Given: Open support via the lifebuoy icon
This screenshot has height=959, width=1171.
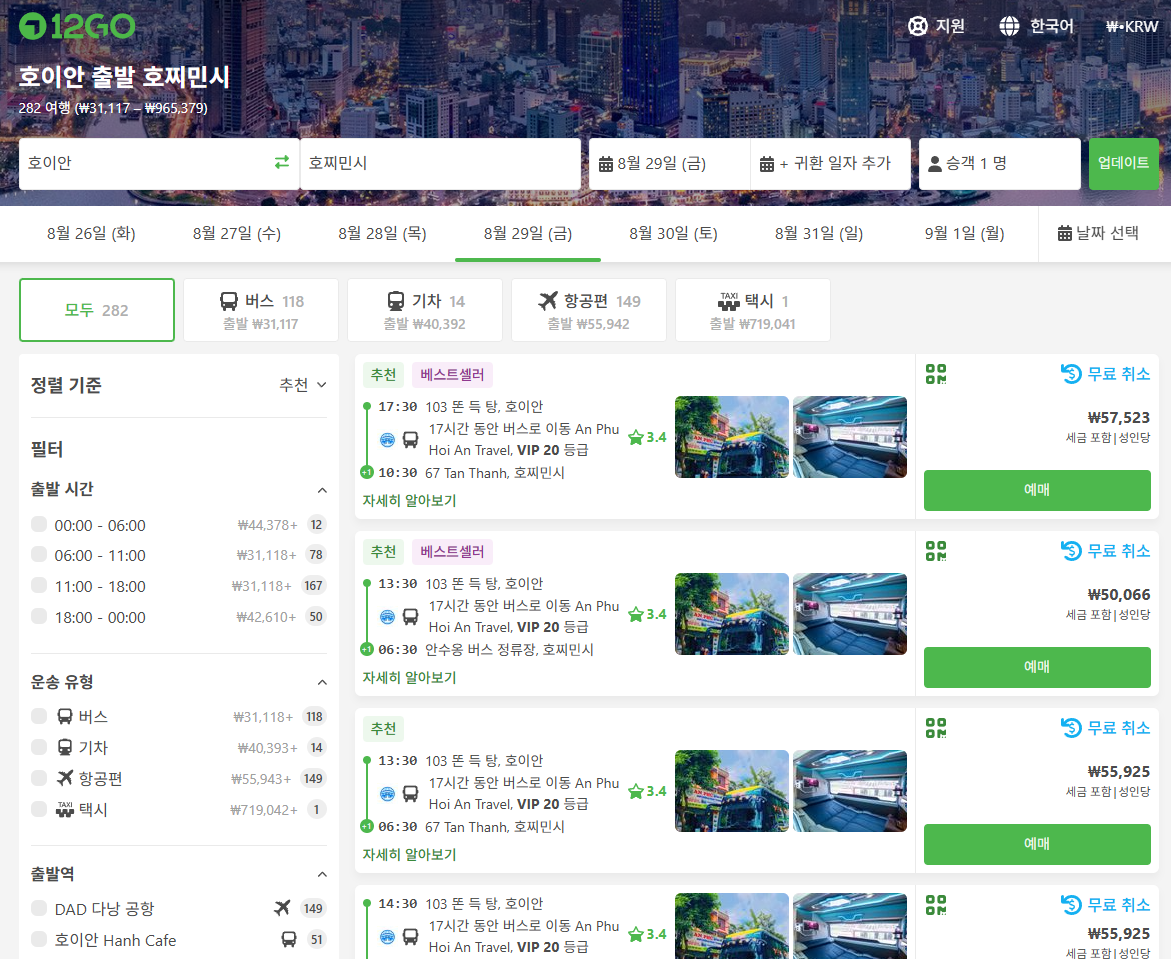Looking at the screenshot, I should click(x=917, y=26).
